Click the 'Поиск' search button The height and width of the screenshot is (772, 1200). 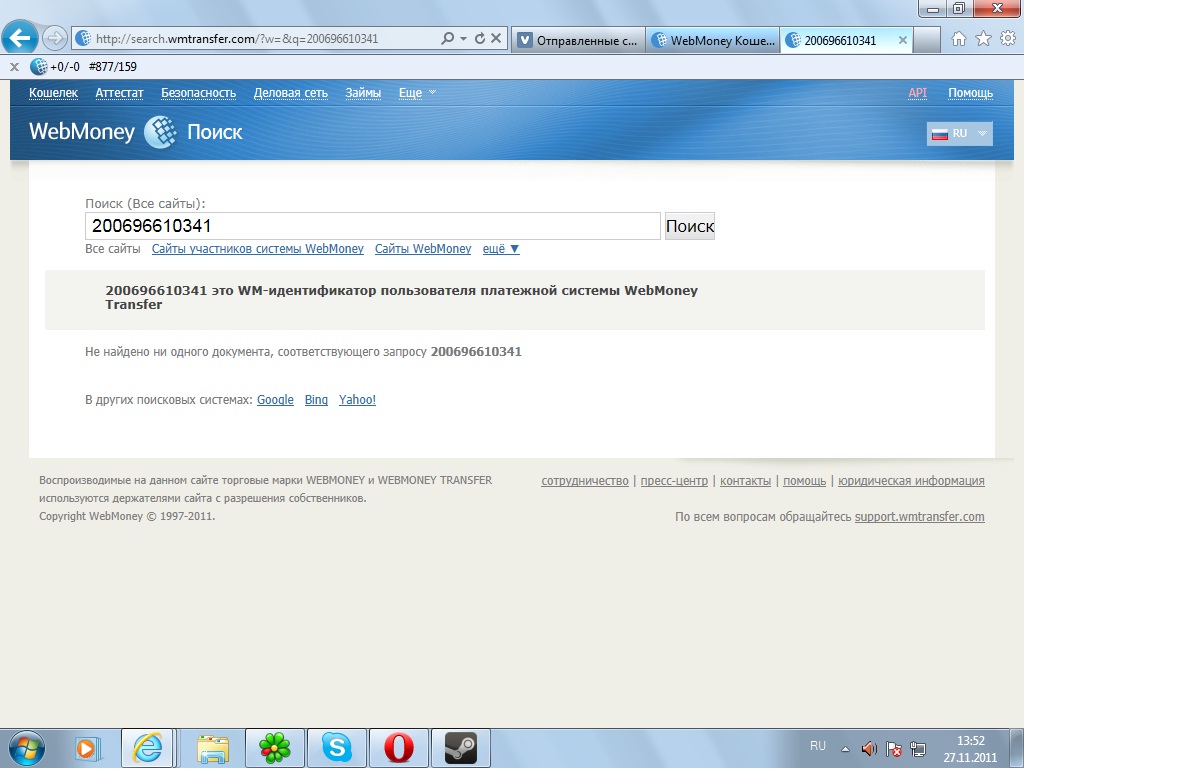pos(690,226)
